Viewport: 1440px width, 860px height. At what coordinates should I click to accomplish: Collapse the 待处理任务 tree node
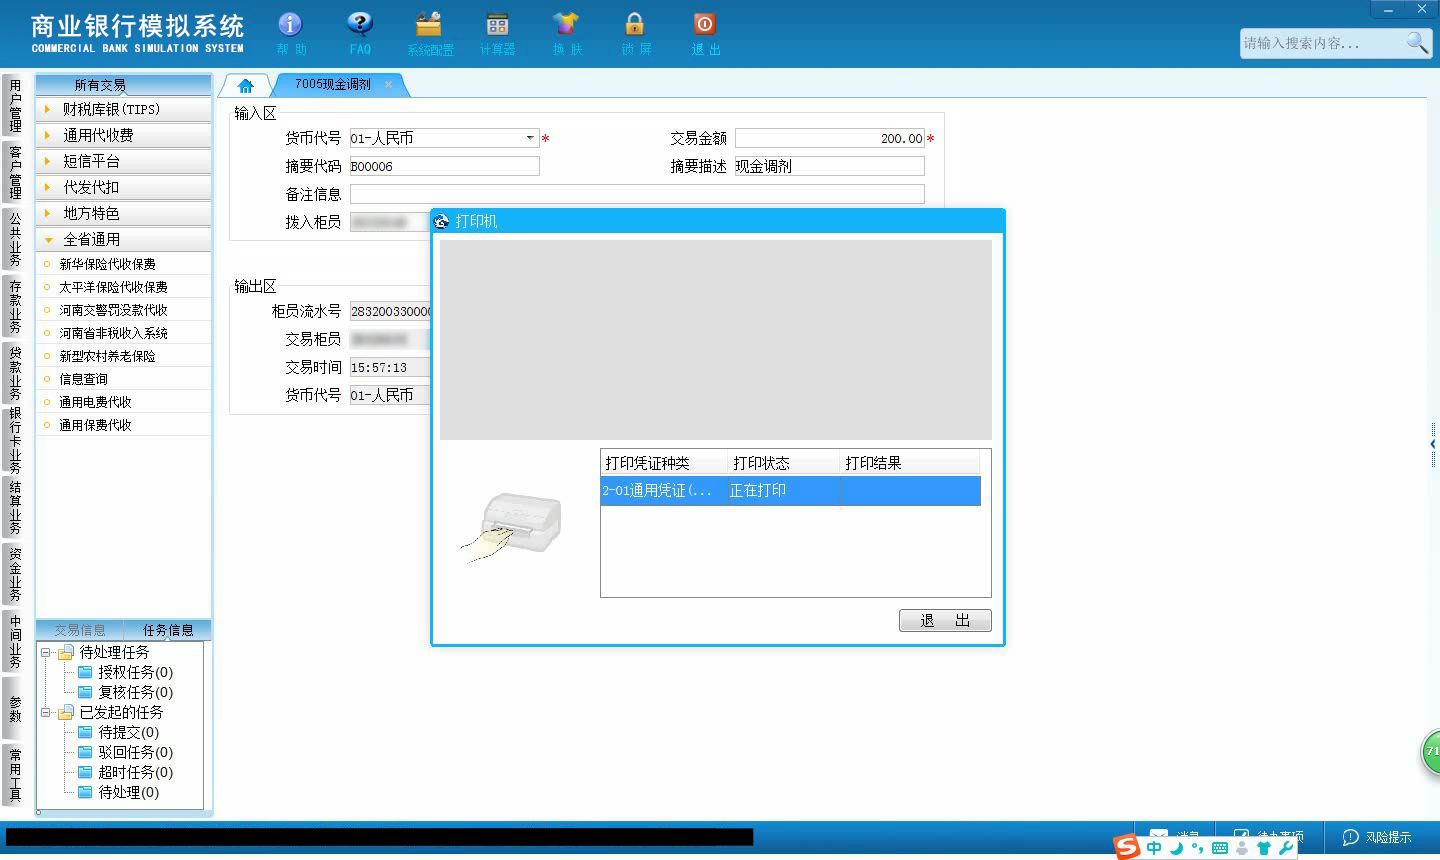pyautogui.click(x=46, y=652)
